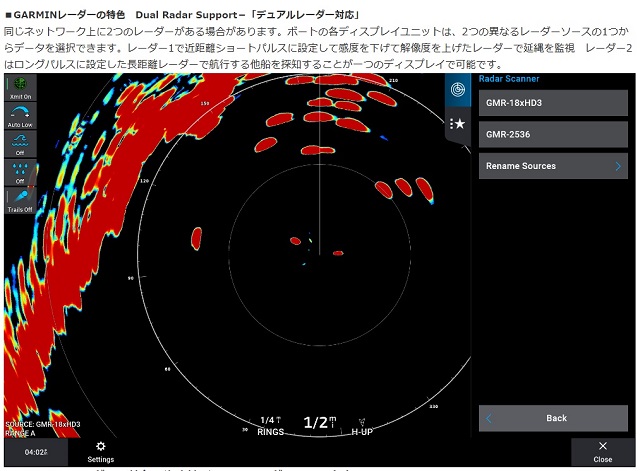Open radar Settings gear
This screenshot has height=471, width=640.
pyautogui.click(x=100, y=452)
